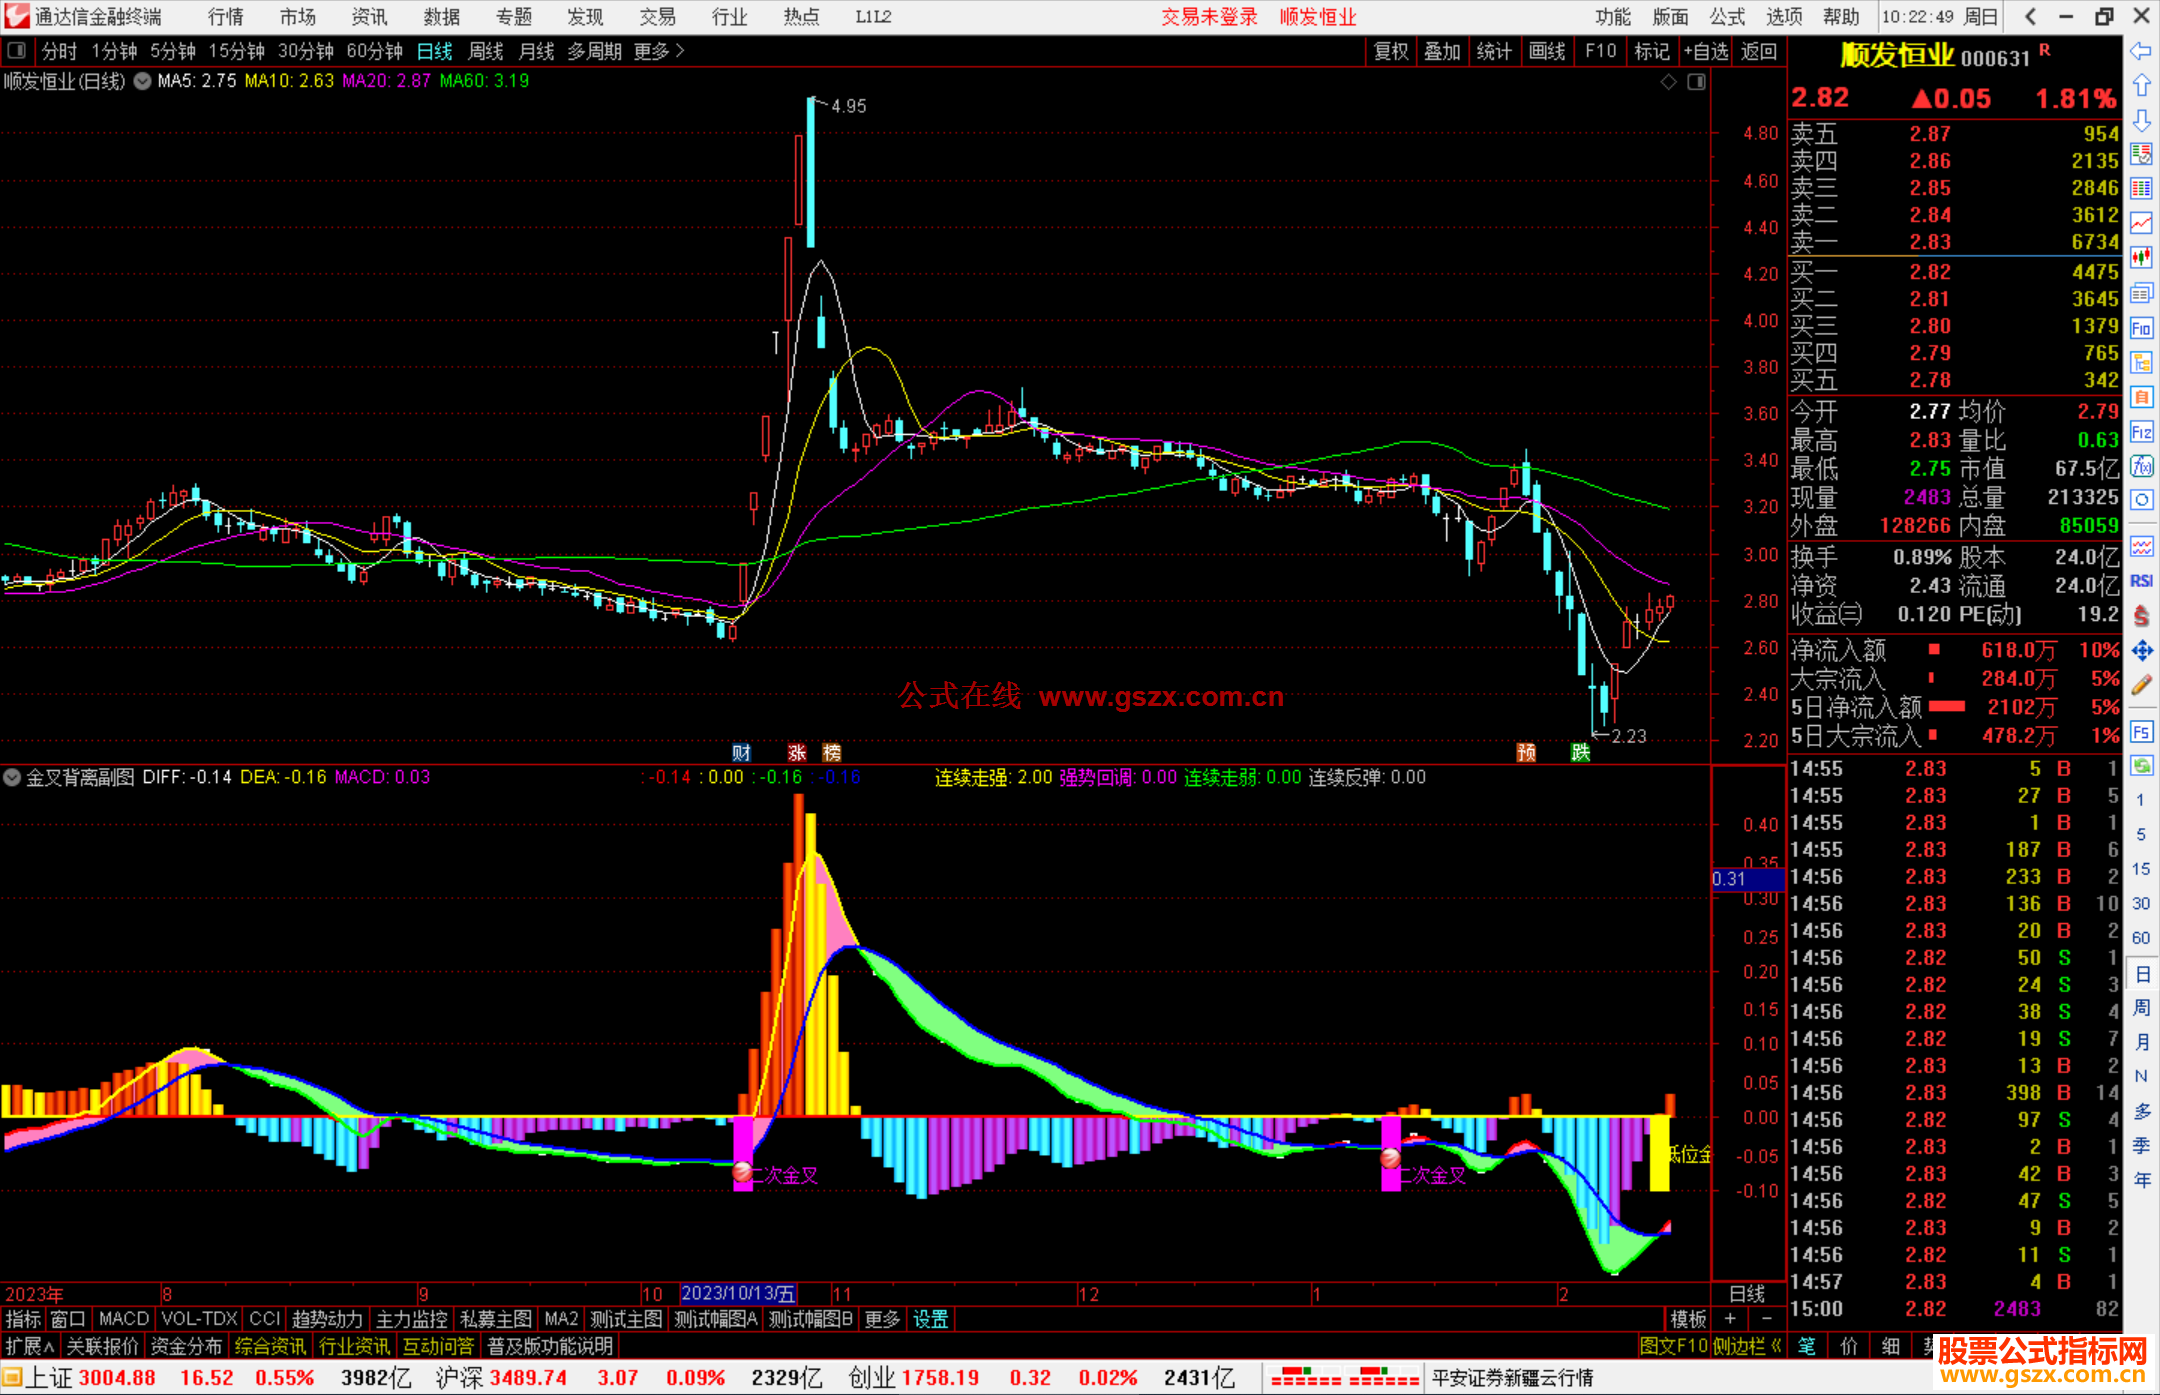Switch to the MACD indicator tab
Image resolution: width=2160 pixels, height=1395 pixels.
123,1319
